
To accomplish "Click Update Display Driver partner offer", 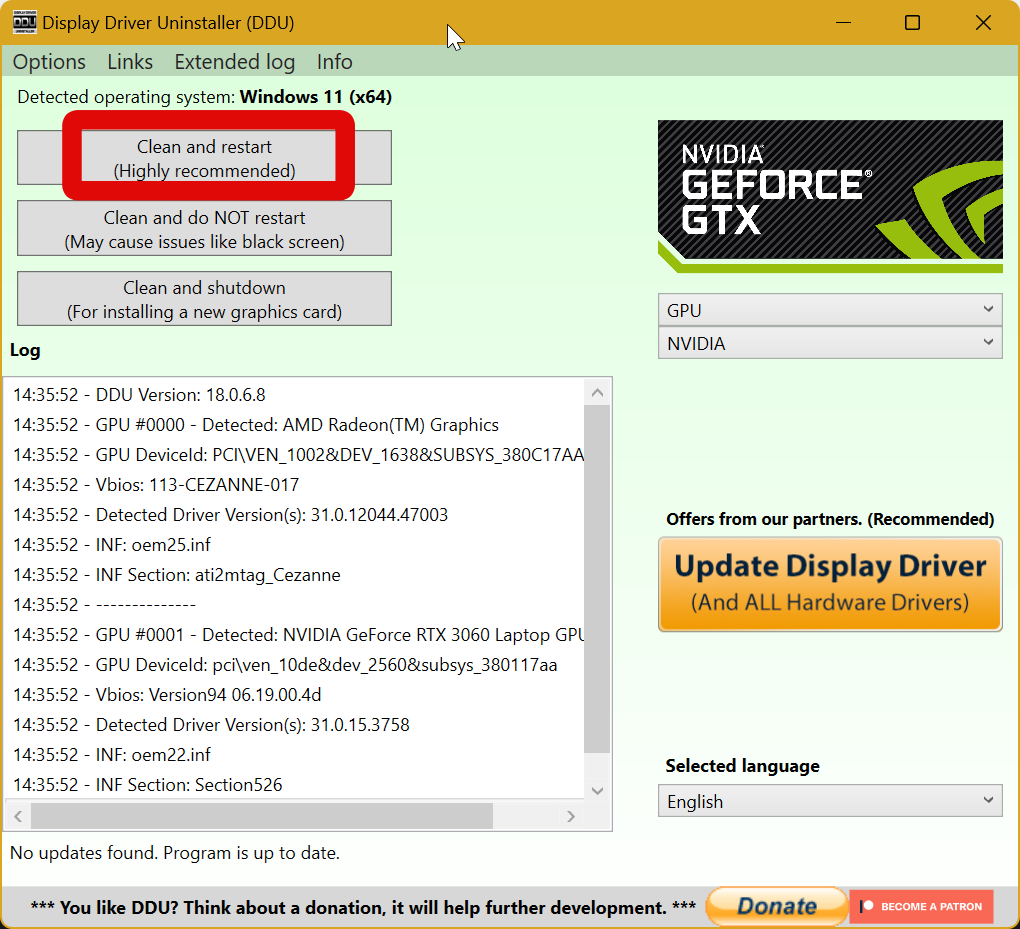I will click(829, 584).
